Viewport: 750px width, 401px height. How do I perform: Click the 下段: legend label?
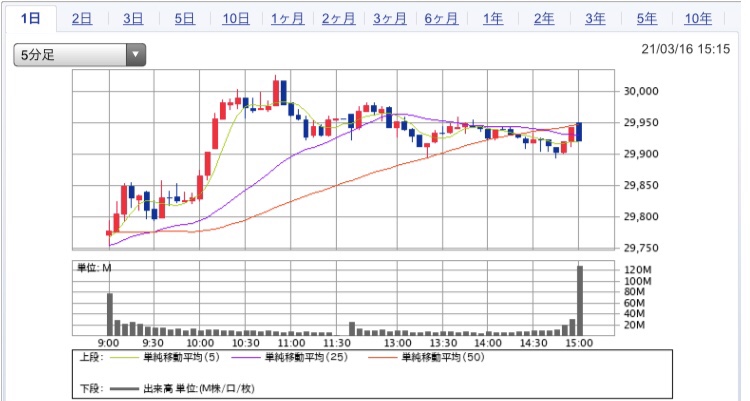click(91, 388)
